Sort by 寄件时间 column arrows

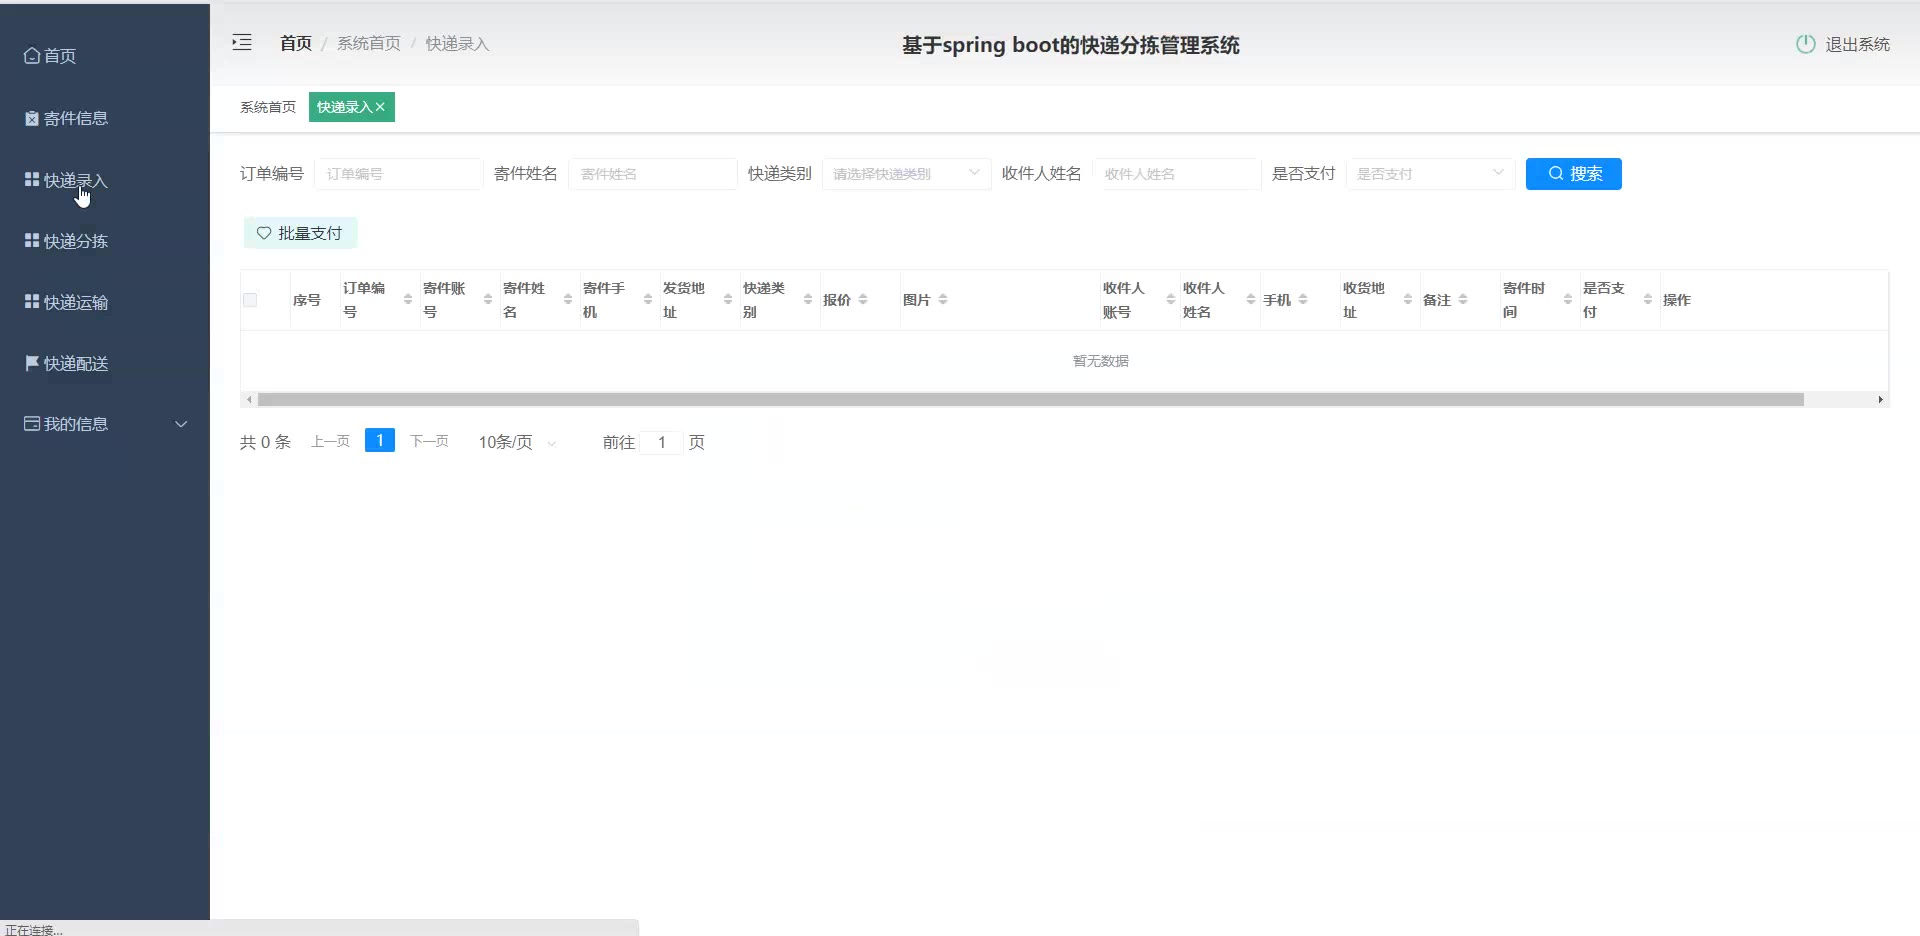1568,300
